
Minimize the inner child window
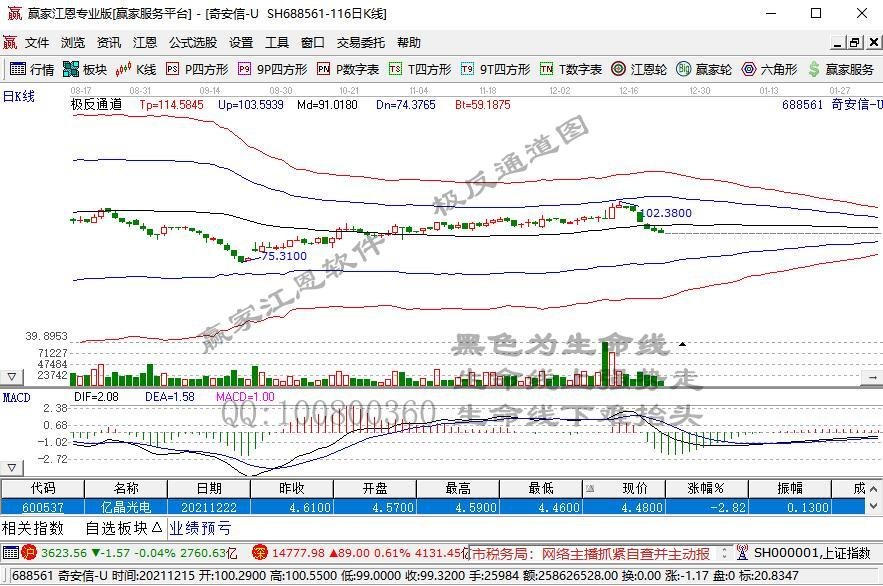click(839, 43)
